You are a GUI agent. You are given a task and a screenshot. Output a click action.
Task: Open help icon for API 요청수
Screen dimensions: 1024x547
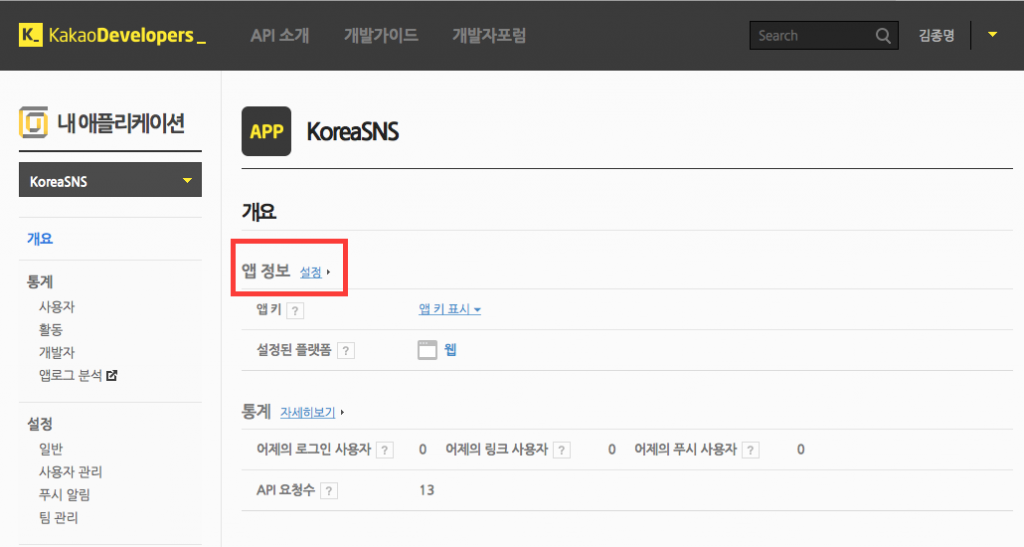coord(329,491)
